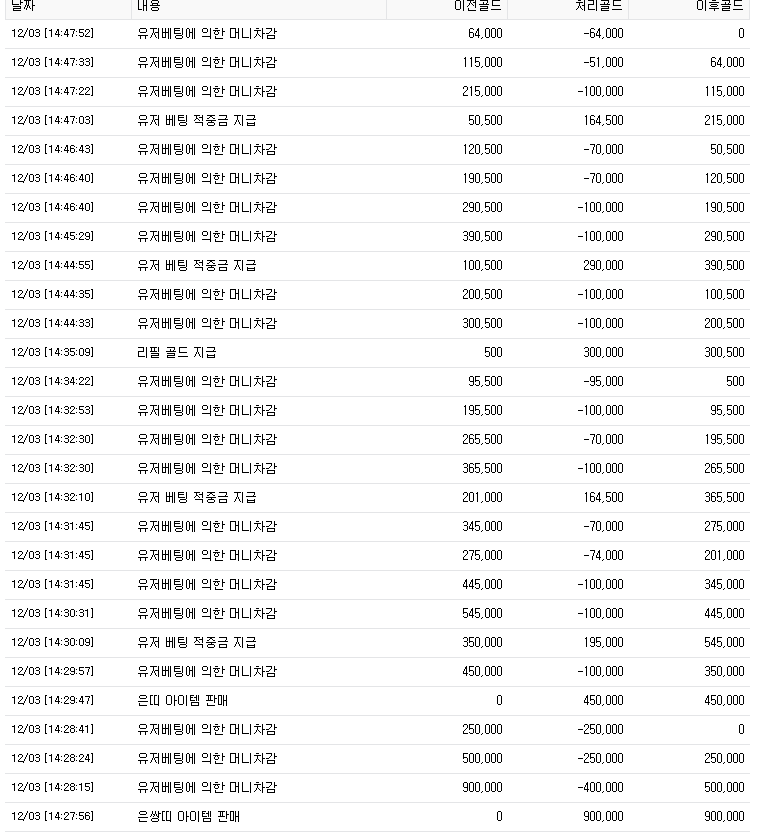758x836 pixels.
Task: Click the 내용 column header
Action: tap(149, 6)
